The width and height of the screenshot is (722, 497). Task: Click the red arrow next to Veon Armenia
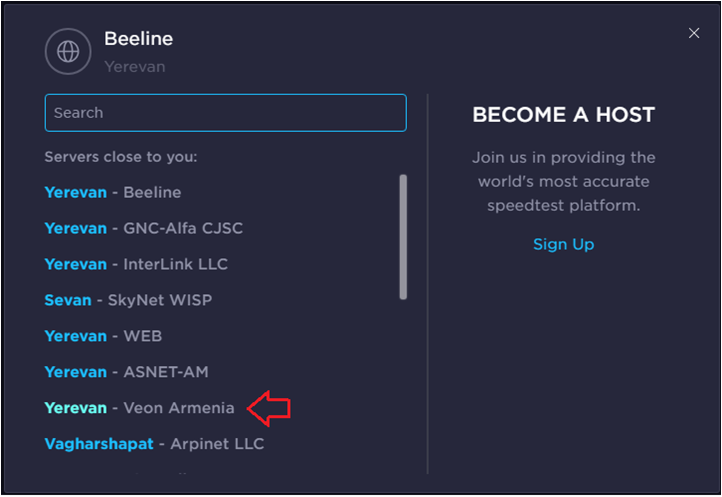269,407
